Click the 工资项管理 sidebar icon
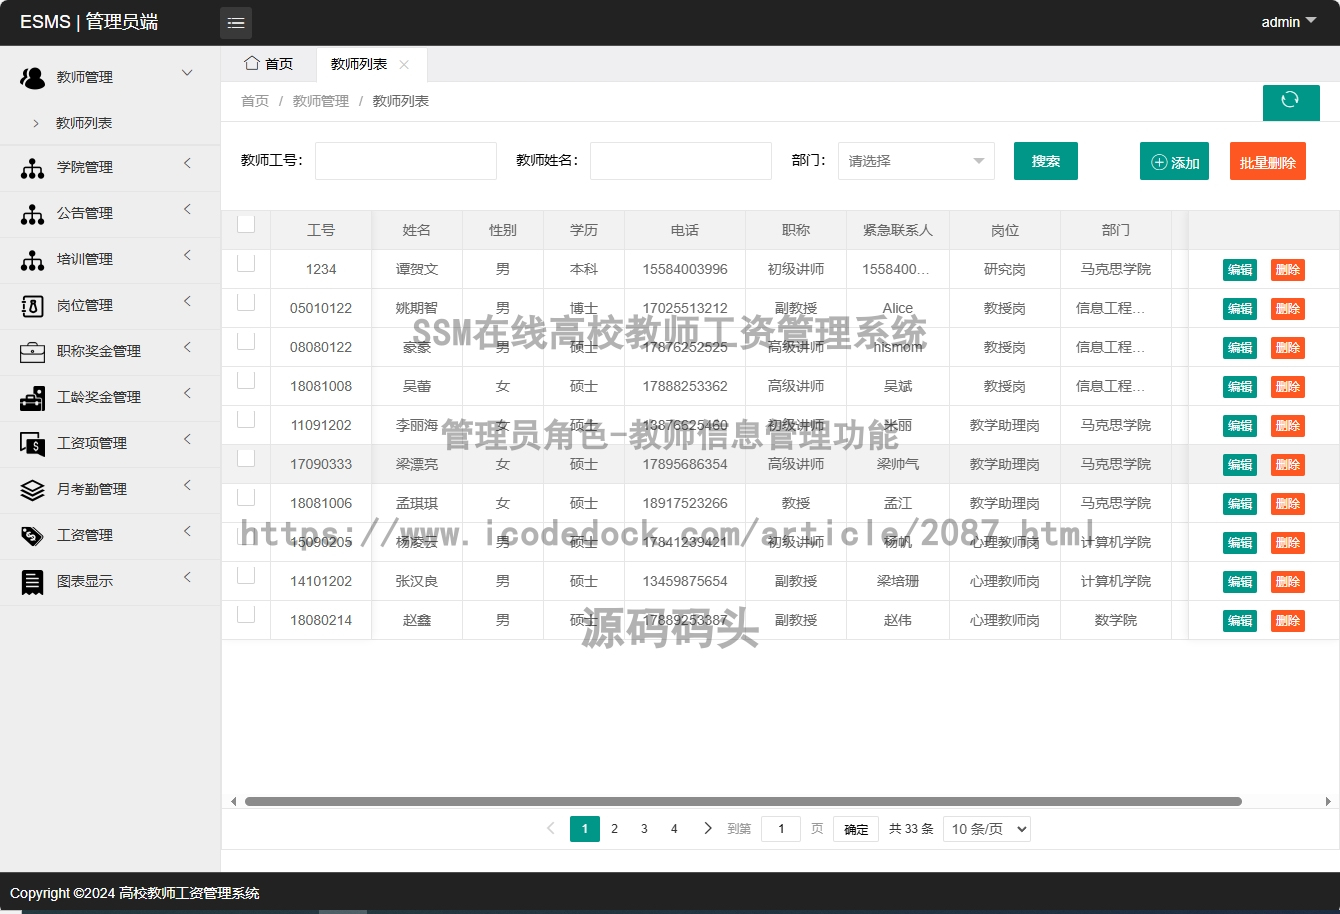Image resolution: width=1340 pixels, height=914 pixels. pyautogui.click(x=32, y=444)
